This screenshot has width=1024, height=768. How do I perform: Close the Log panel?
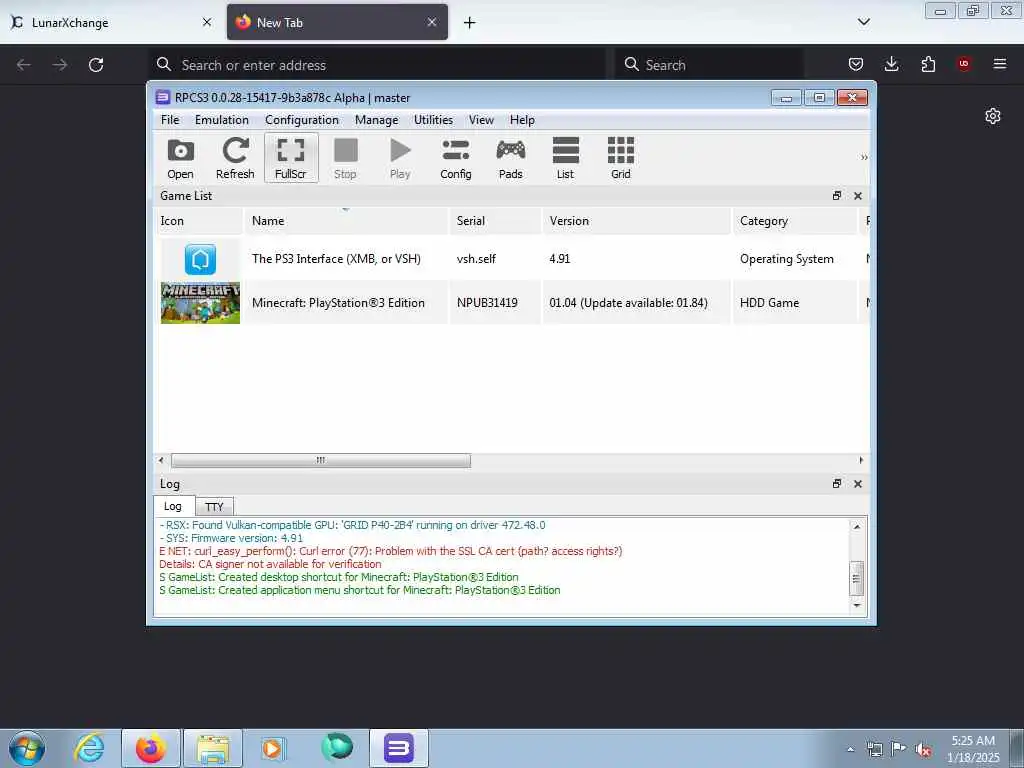coord(857,484)
